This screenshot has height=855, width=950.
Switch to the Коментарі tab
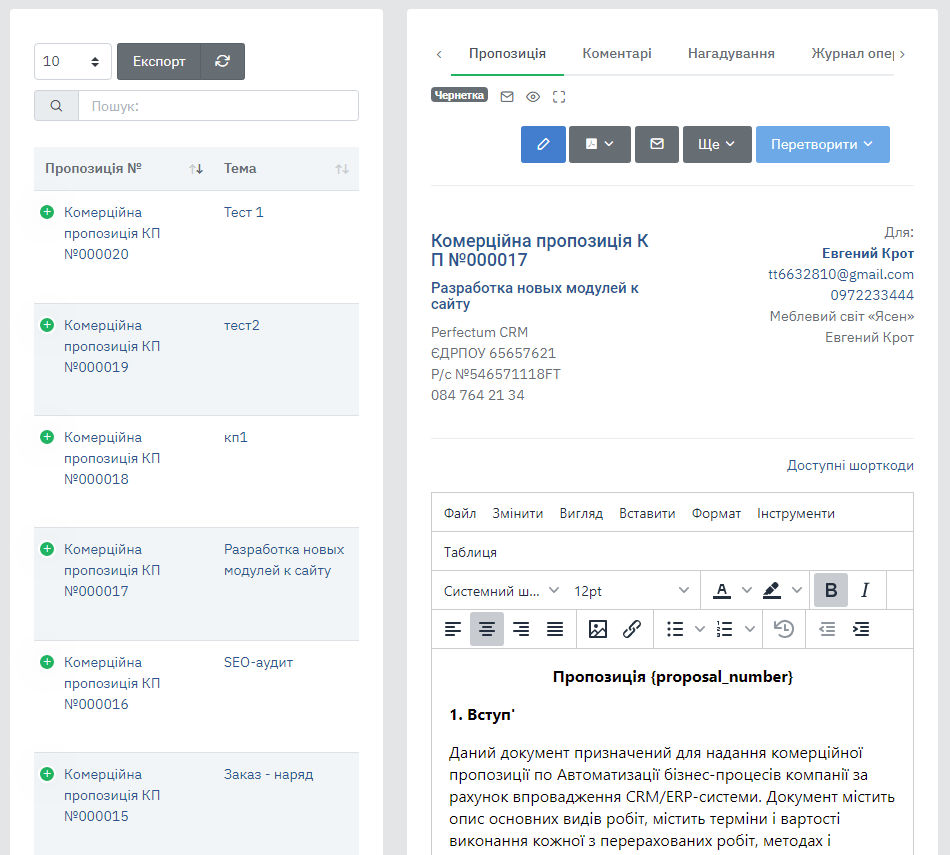tap(617, 54)
